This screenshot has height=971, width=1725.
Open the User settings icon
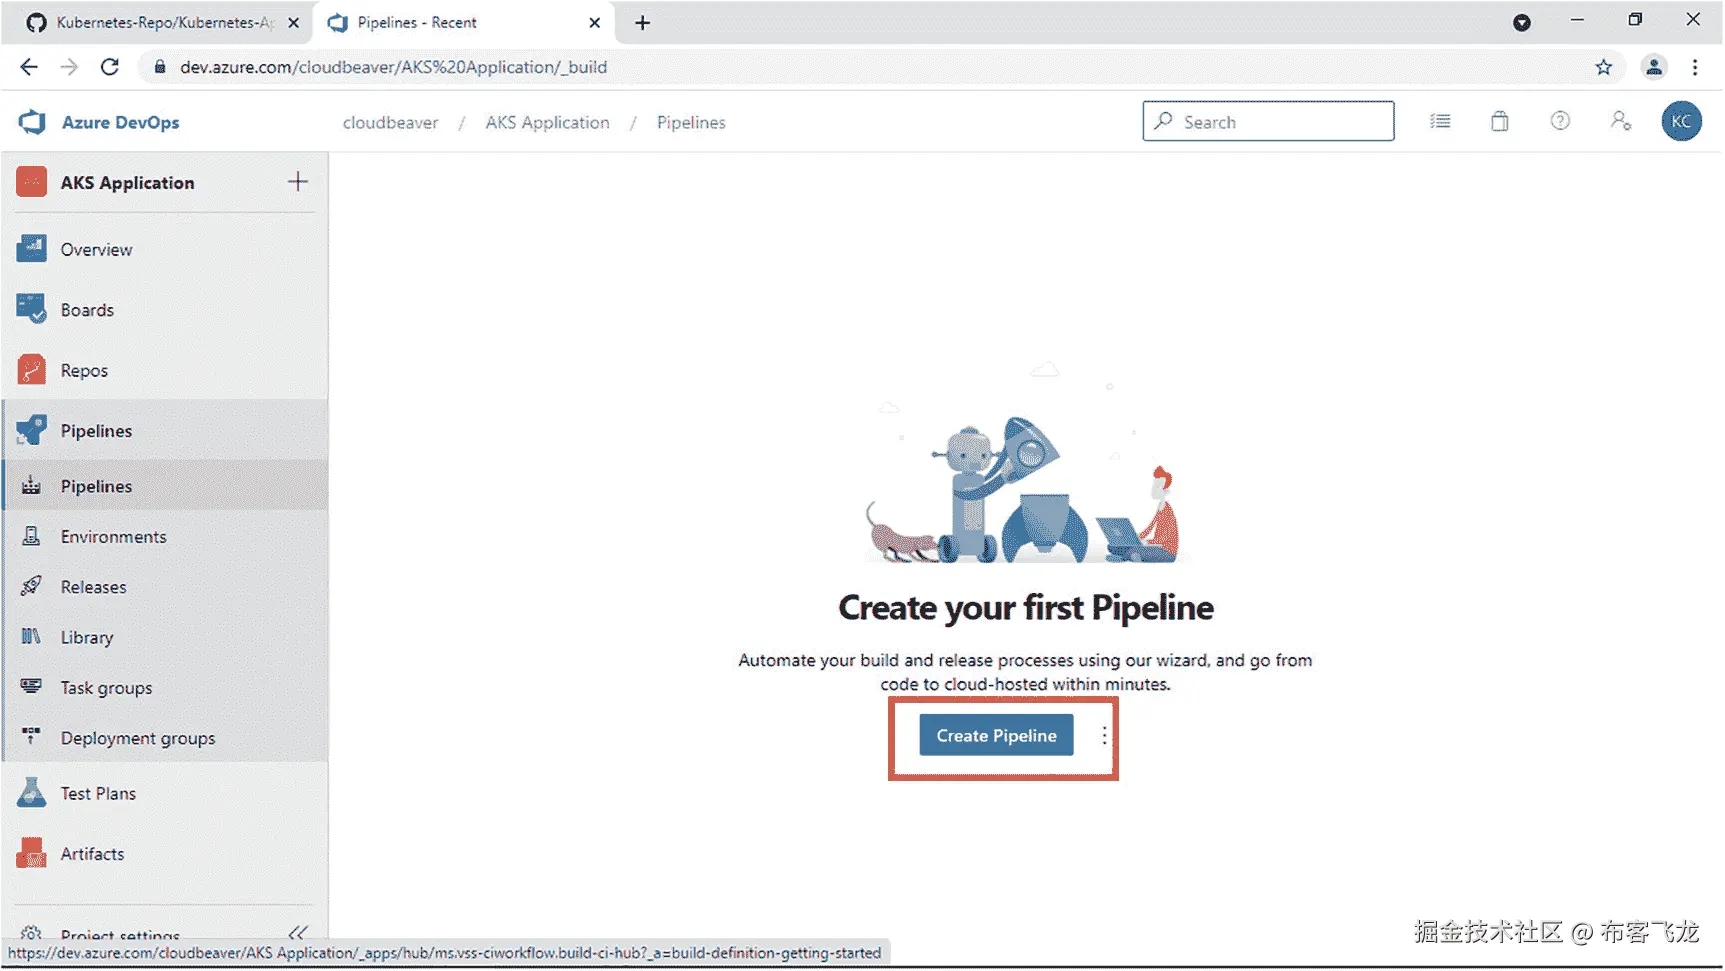[x=1621, y=121]
